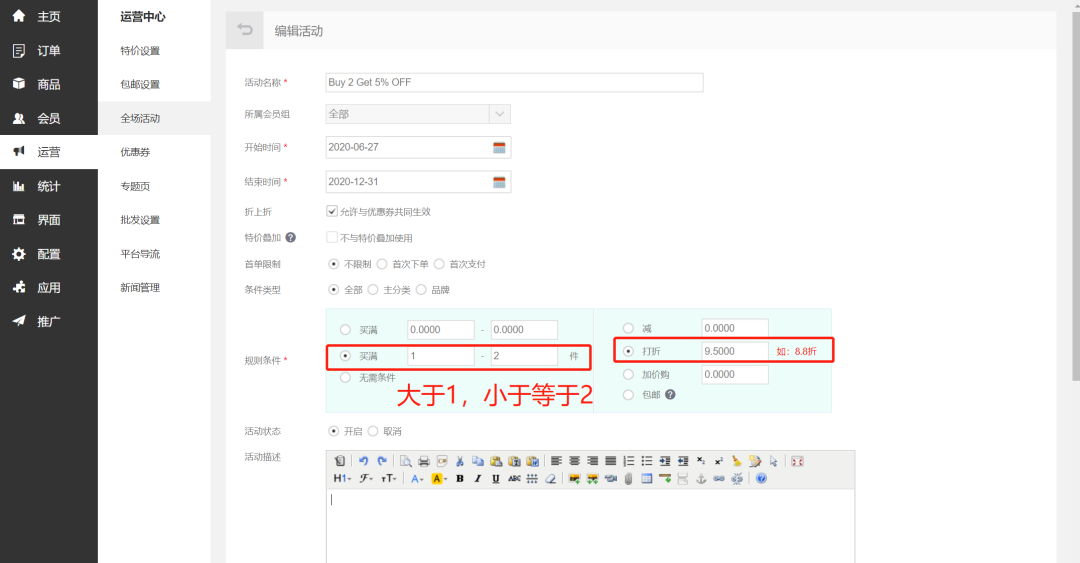Toggle editor fullscreen mode icon
Viewport: 1080px width, 563px height.
(x=798, y=461)
